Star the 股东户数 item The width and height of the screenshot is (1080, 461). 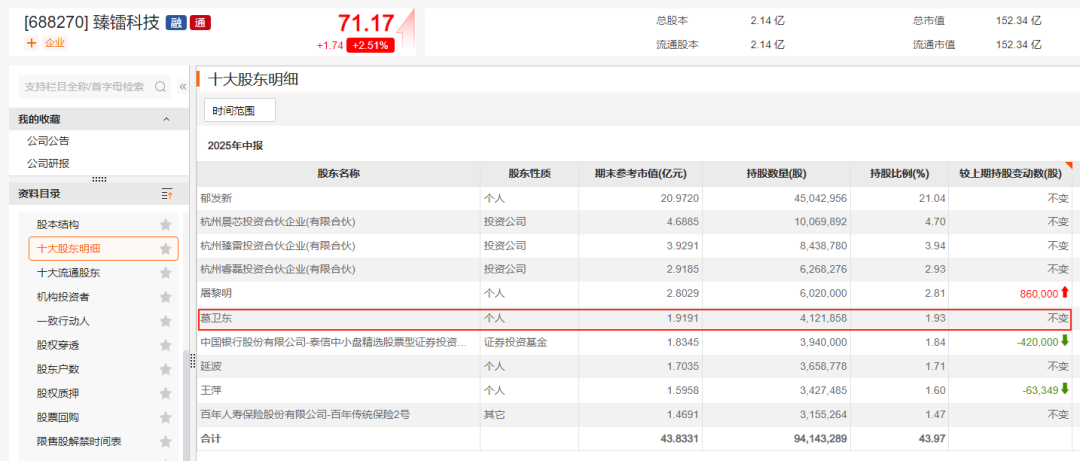[165, 369]
